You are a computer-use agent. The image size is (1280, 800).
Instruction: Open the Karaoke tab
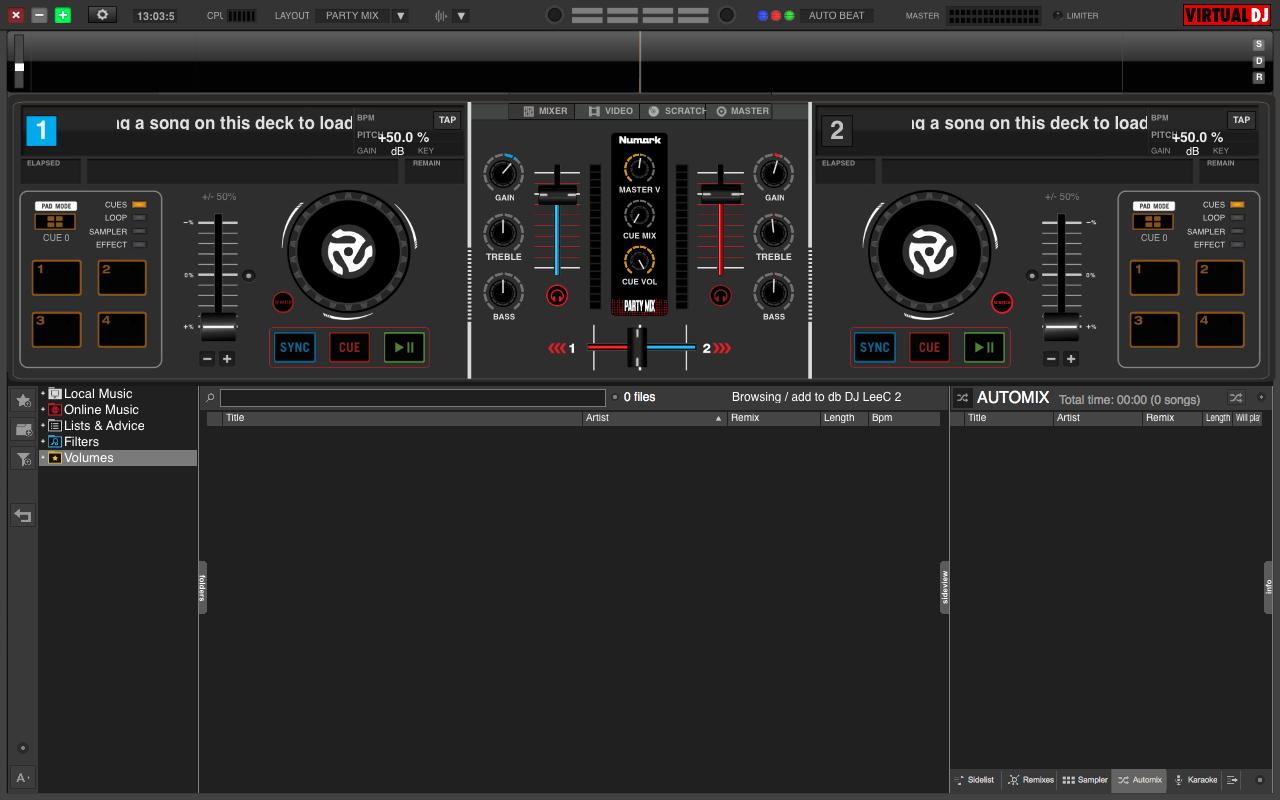click(x=1196, y=779)
